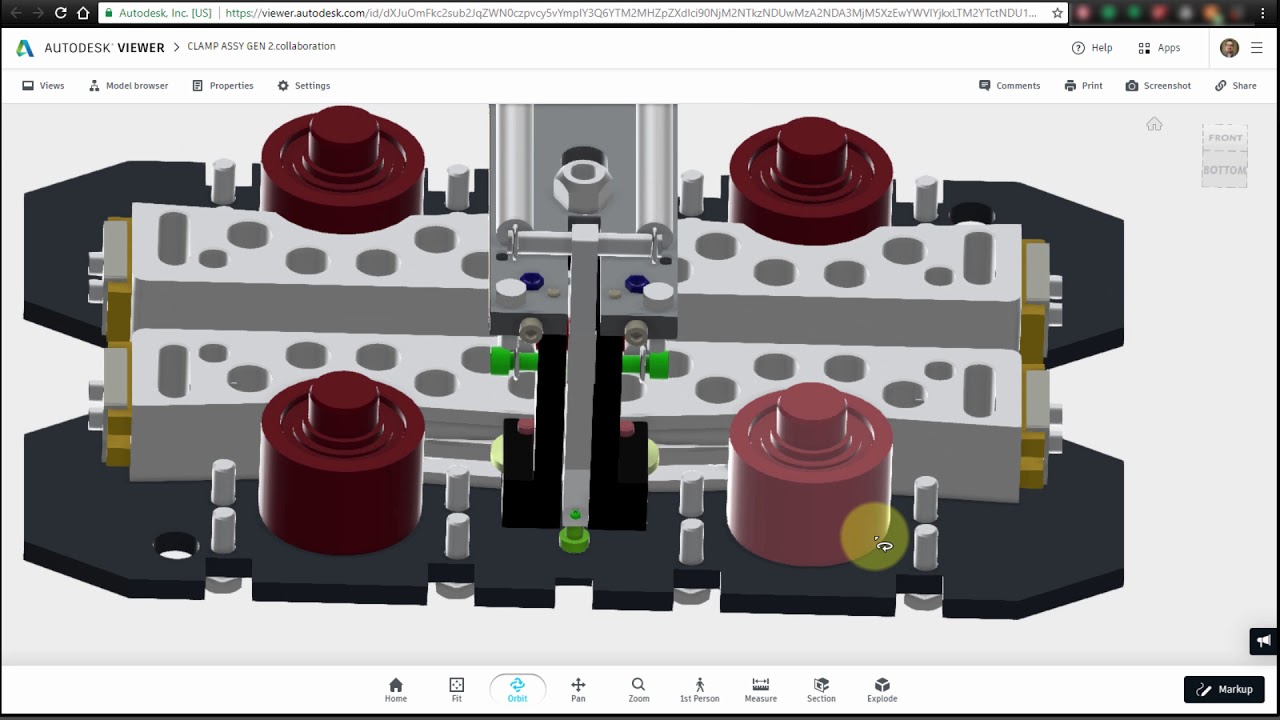Image resolution: width=1280 pixels, height=720 pixels.
Task: Go to the viewer Home view
Action: point(396,689)
